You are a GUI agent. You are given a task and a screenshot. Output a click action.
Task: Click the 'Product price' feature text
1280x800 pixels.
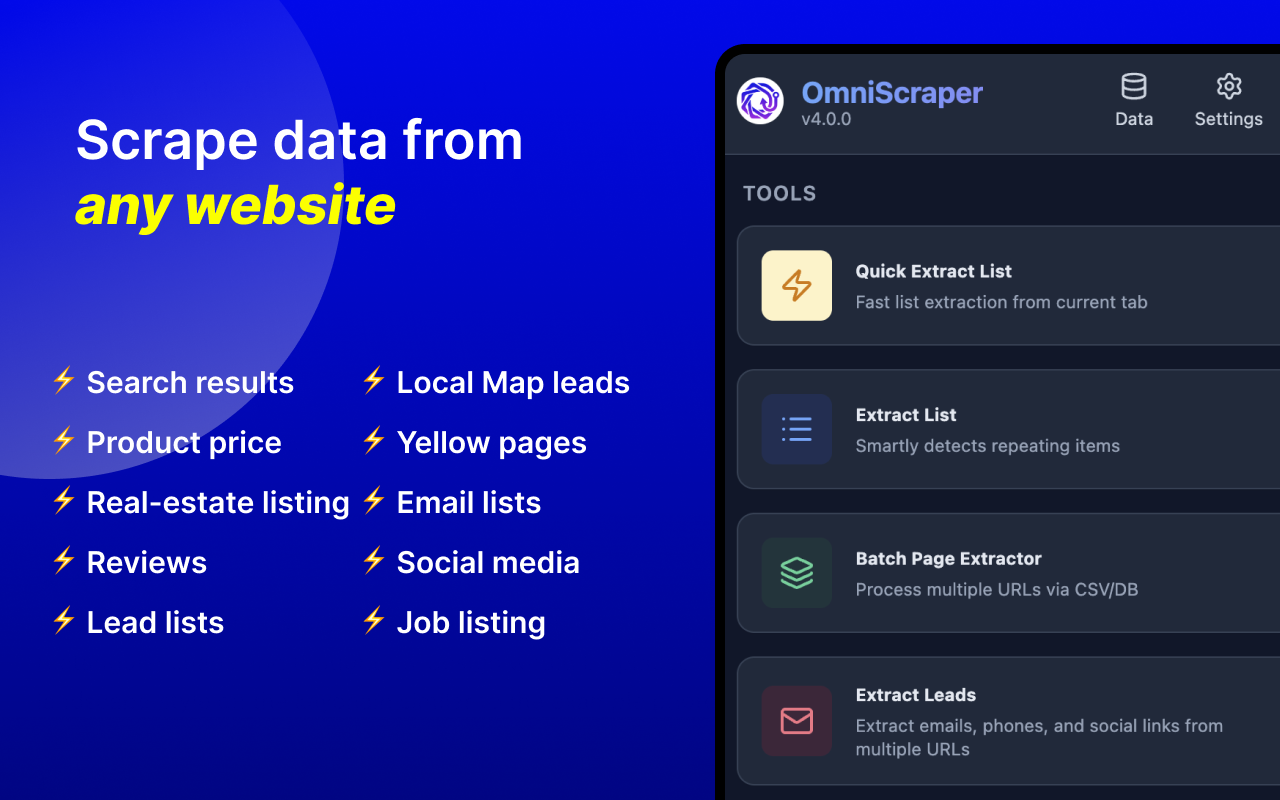pyautogui.click(x=184, y=442)
